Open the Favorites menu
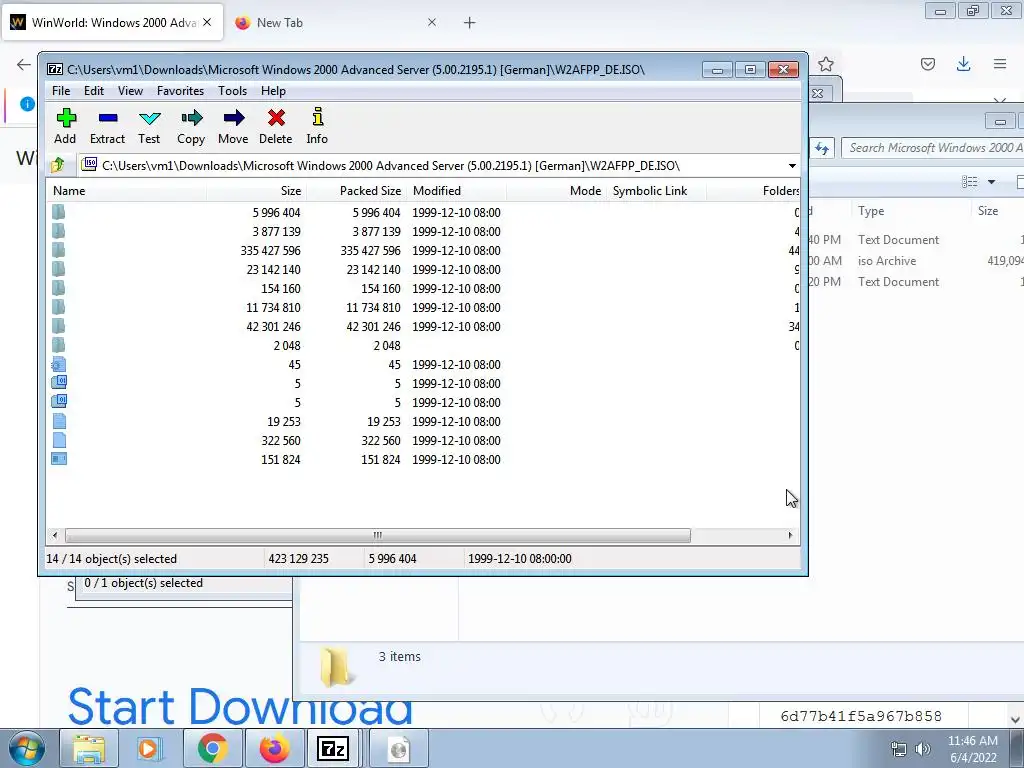1024x768 pixels. coord(180,91)
